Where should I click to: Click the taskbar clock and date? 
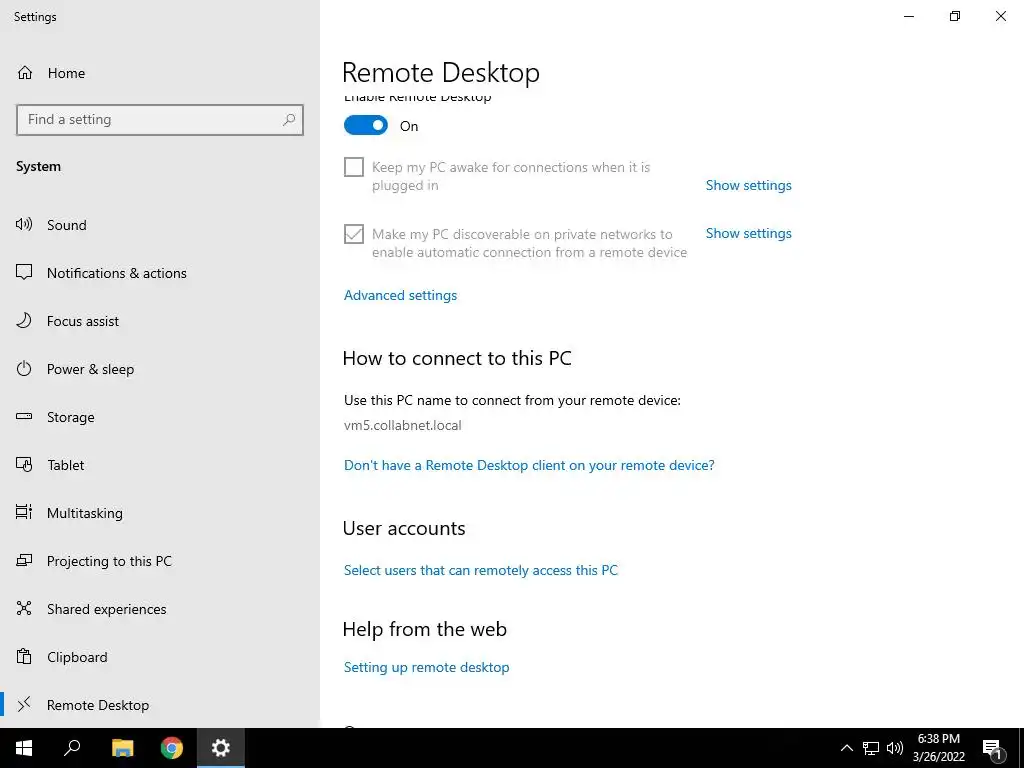[938, 748]
